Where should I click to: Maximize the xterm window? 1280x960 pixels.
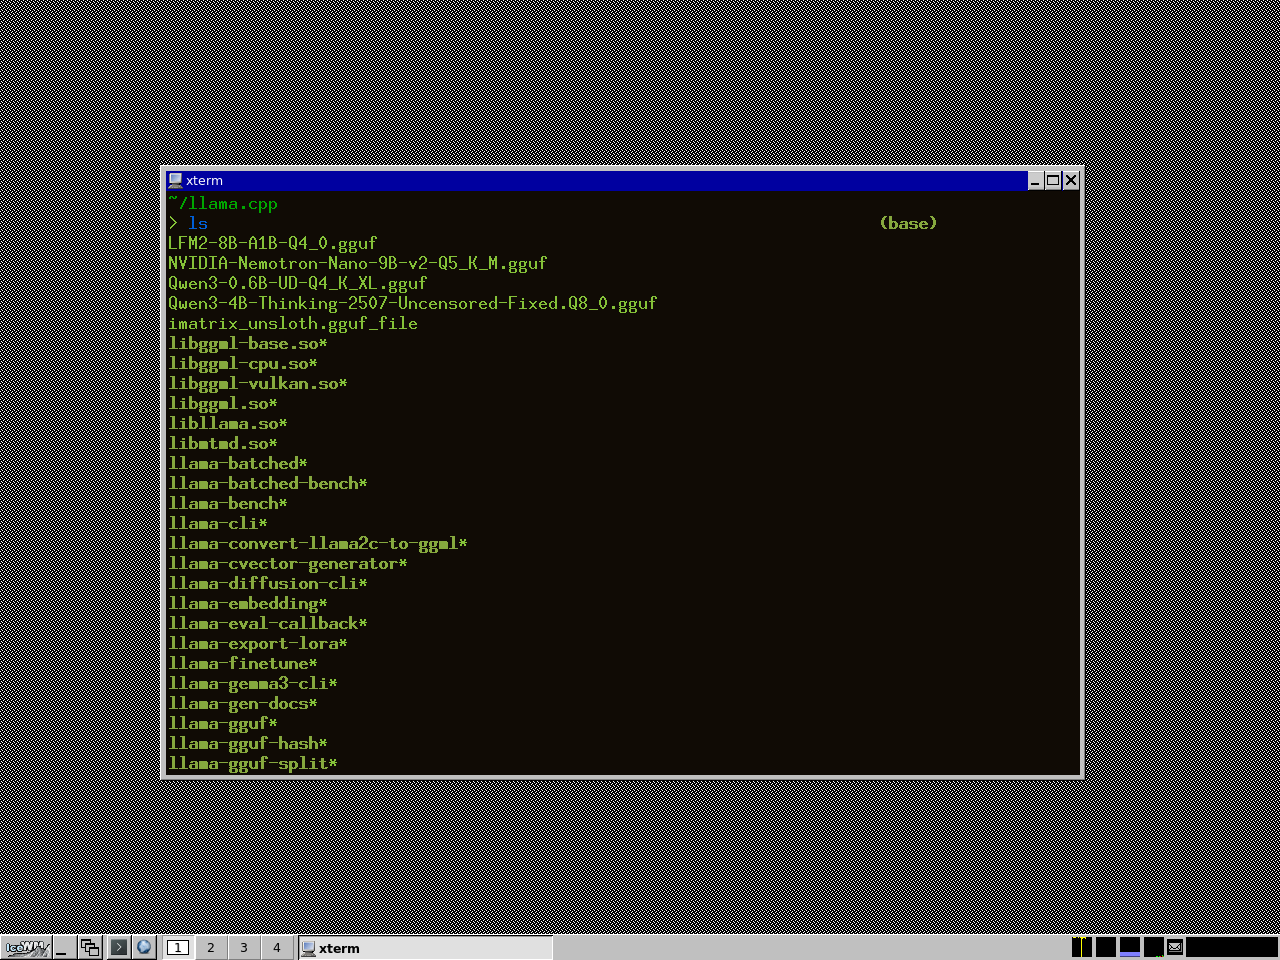(1053, 180)
